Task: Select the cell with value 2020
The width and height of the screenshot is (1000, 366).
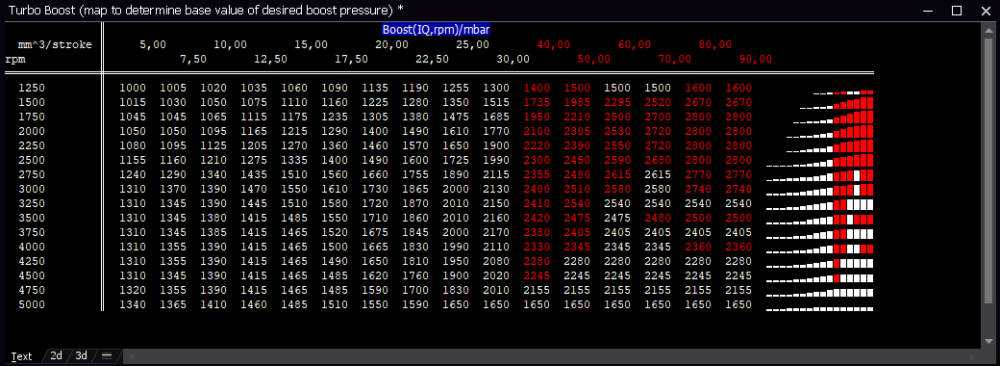Action: pos(496,276)
